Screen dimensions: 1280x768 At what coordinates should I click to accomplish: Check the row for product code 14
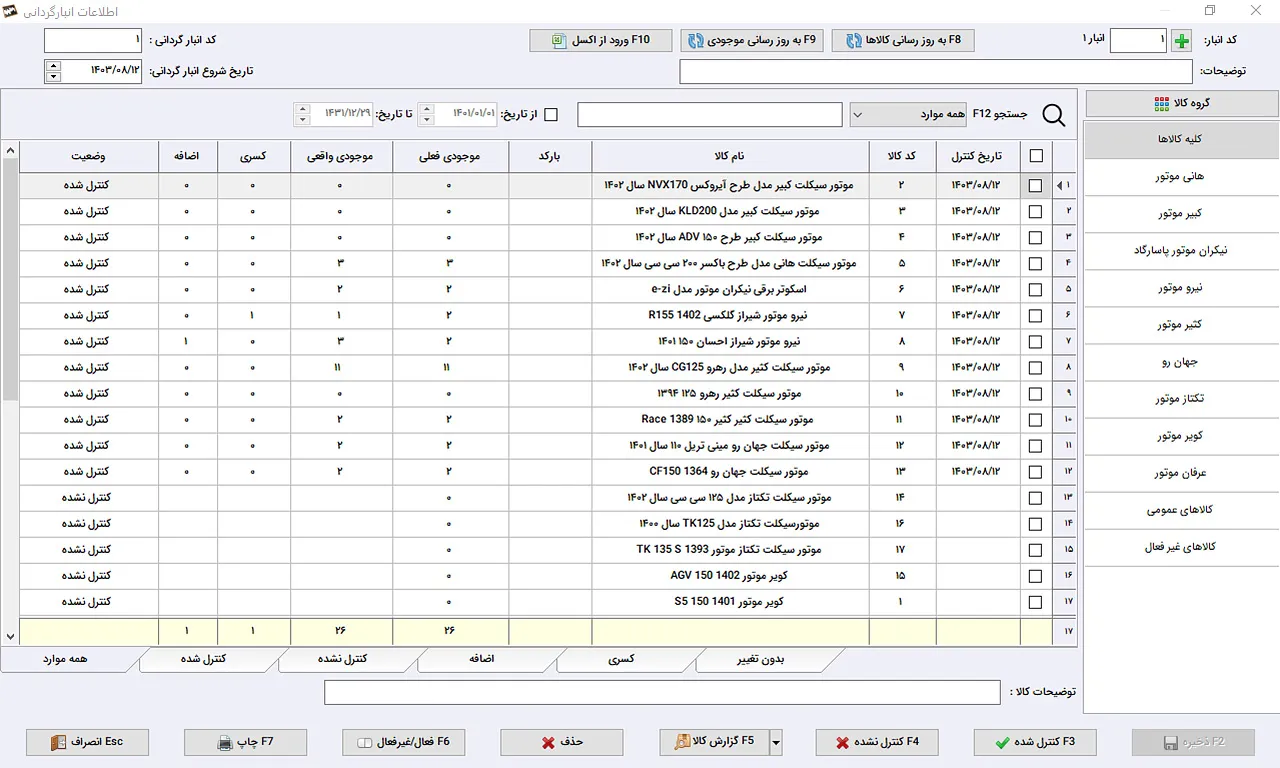pos(1035,498)
